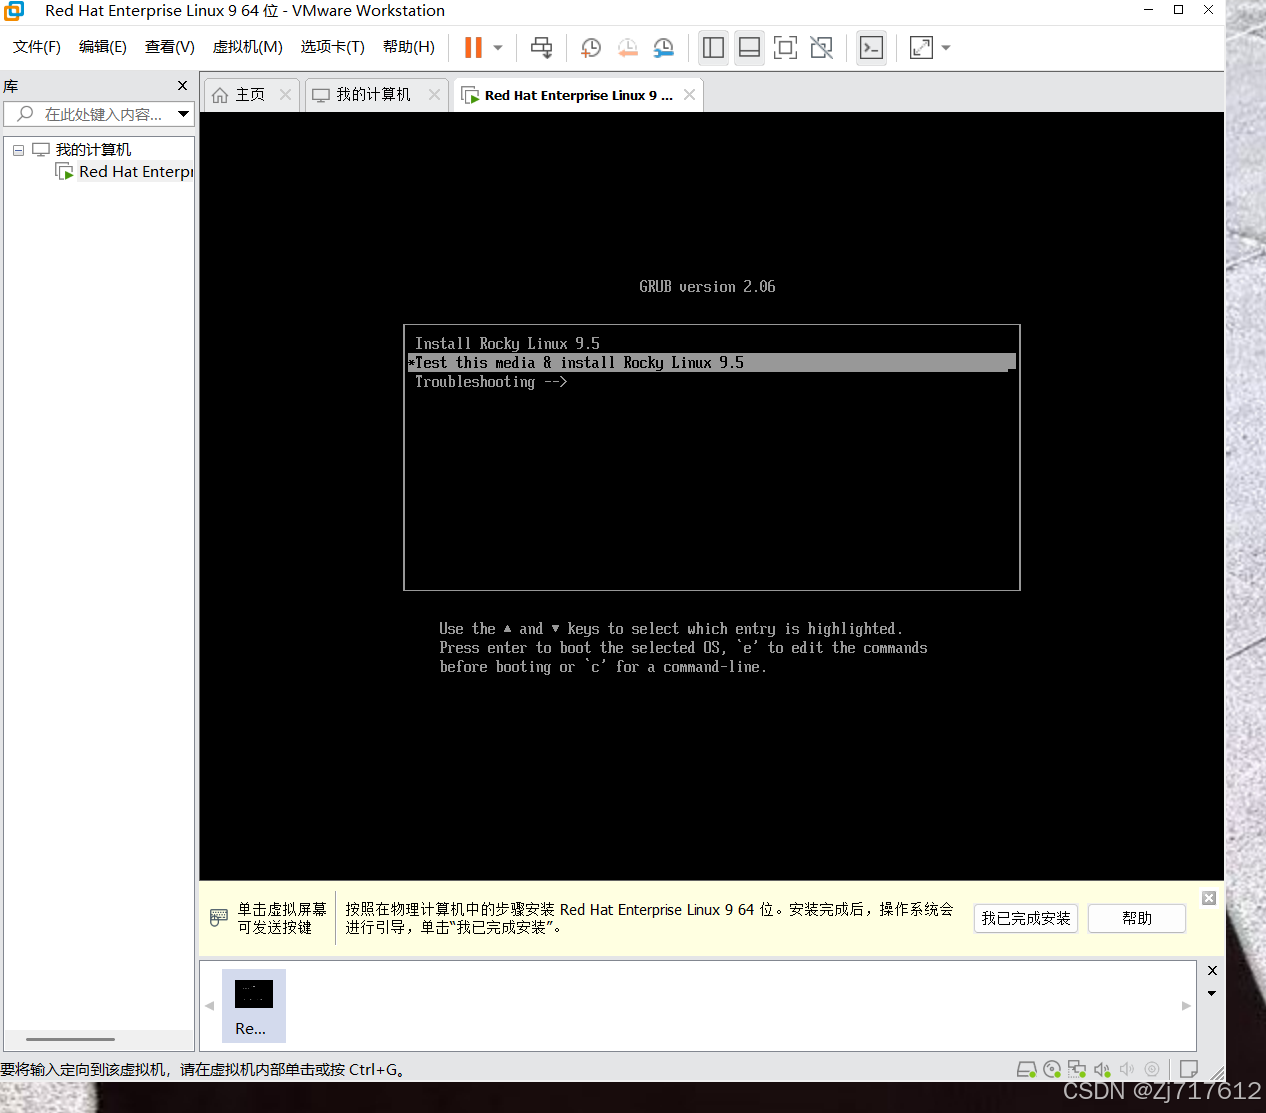Click the keyboard icon in hint bar

pyautogui.click(x=219, y=917)
